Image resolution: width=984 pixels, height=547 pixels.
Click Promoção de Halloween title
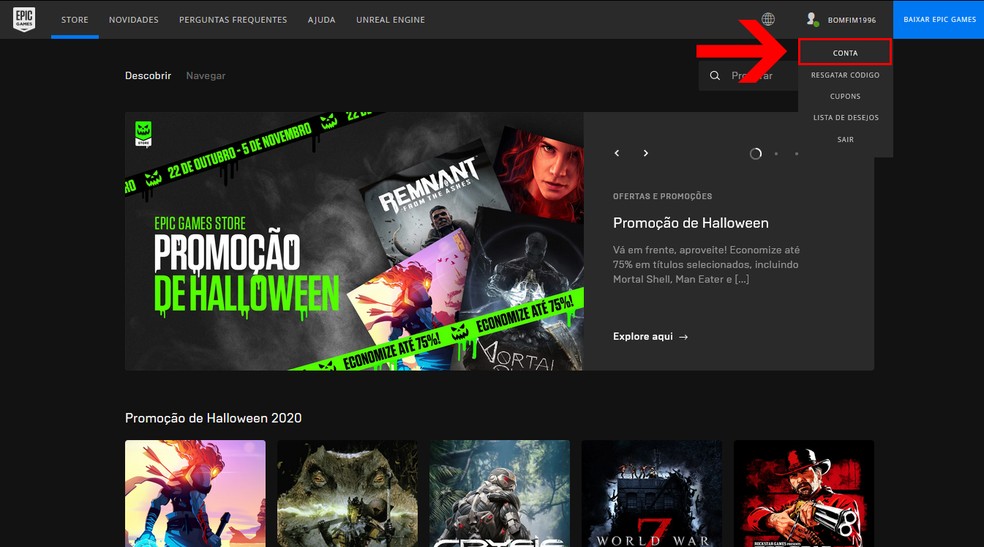(690, 223)
